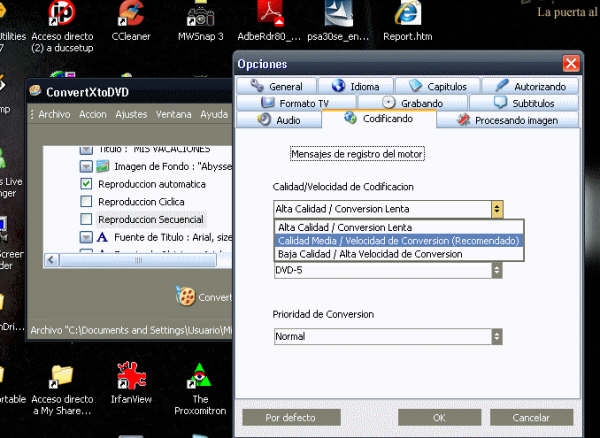Close the Opciones dialog
Screen dimensions: 600x438
(x=571, y=64)
